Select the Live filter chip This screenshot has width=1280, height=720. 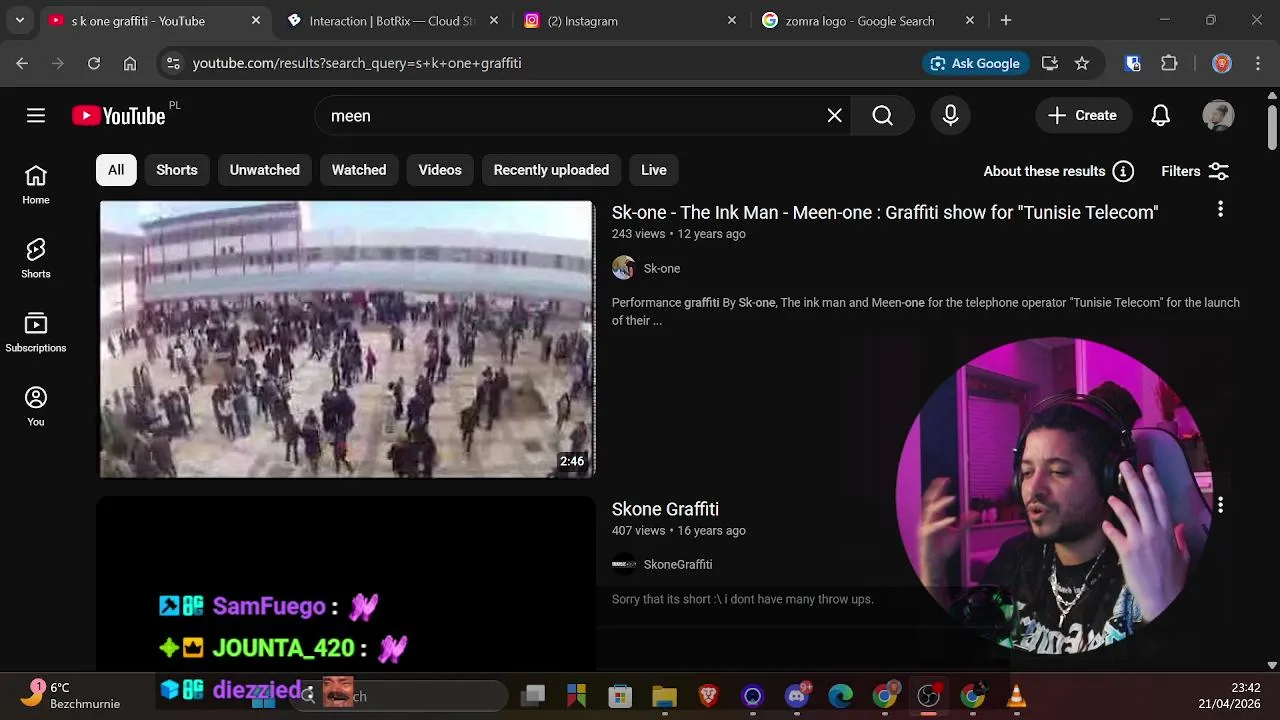(654, 170)
